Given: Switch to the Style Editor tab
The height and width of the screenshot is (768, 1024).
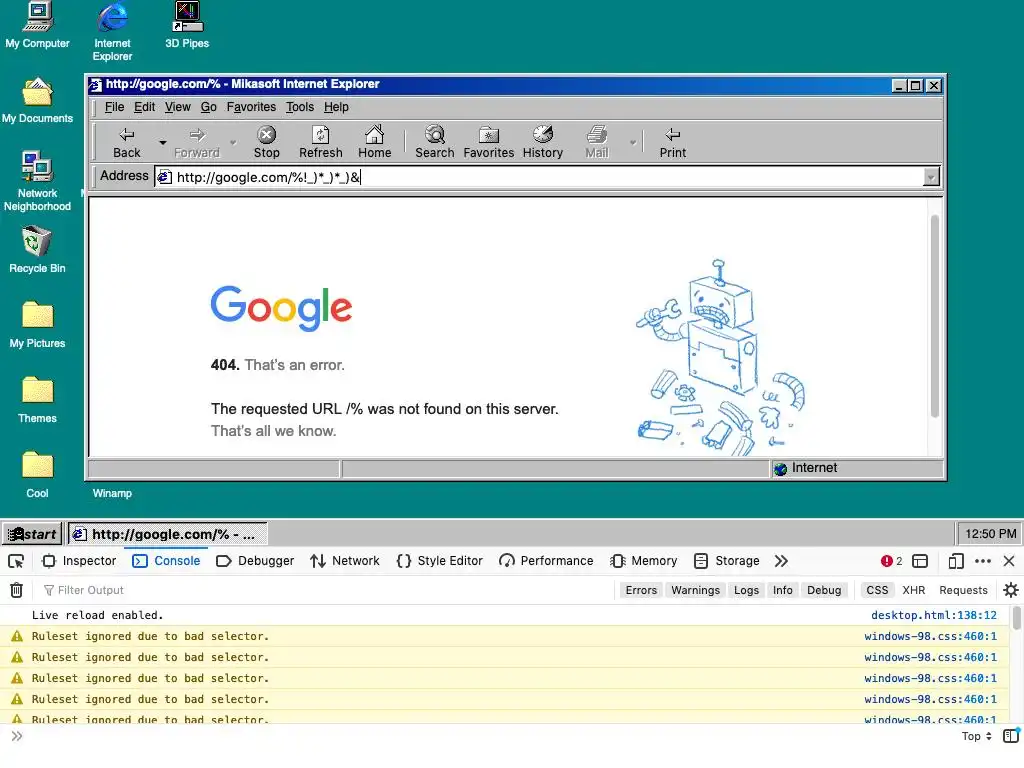Looking at the screenshot, I should [x=440, y=561].
